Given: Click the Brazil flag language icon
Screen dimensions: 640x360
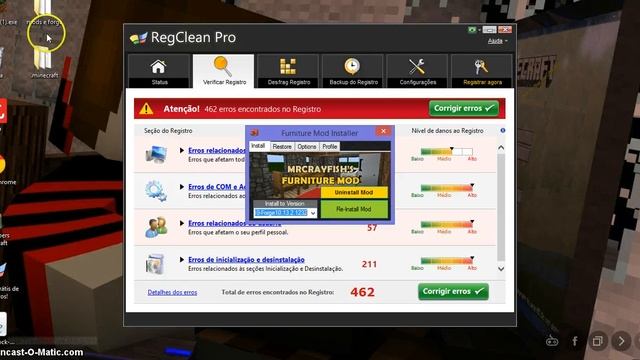Looking at the screenshot, I should click(x=472, y=30).
